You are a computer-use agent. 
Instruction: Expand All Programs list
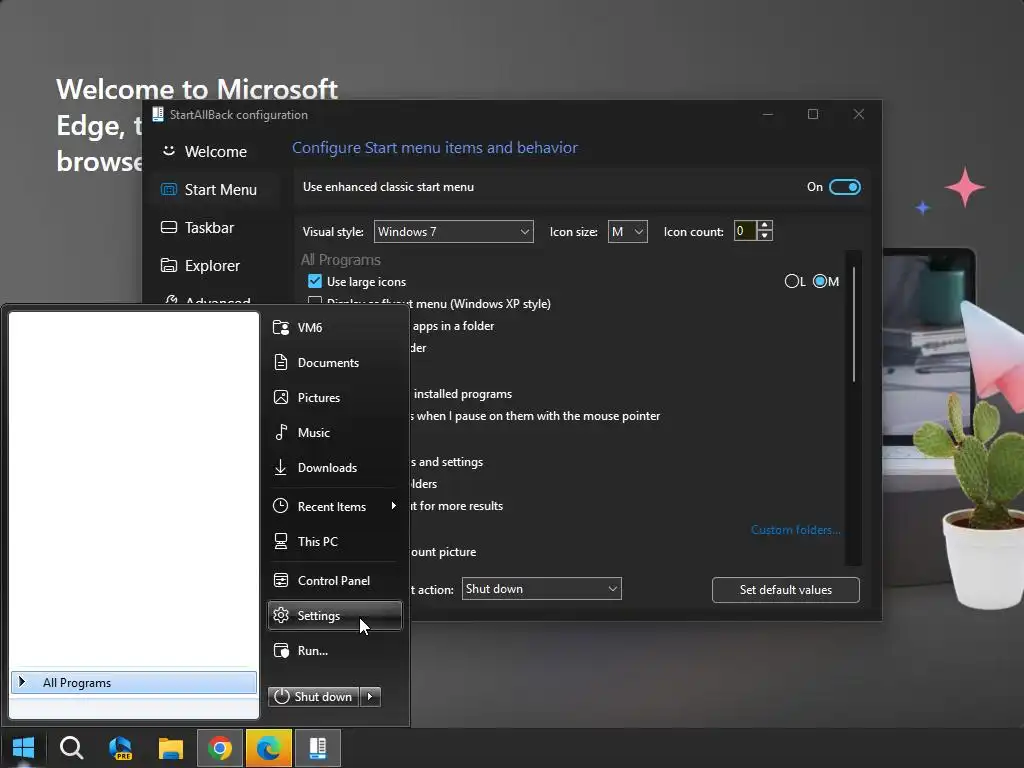click(134, 682)
